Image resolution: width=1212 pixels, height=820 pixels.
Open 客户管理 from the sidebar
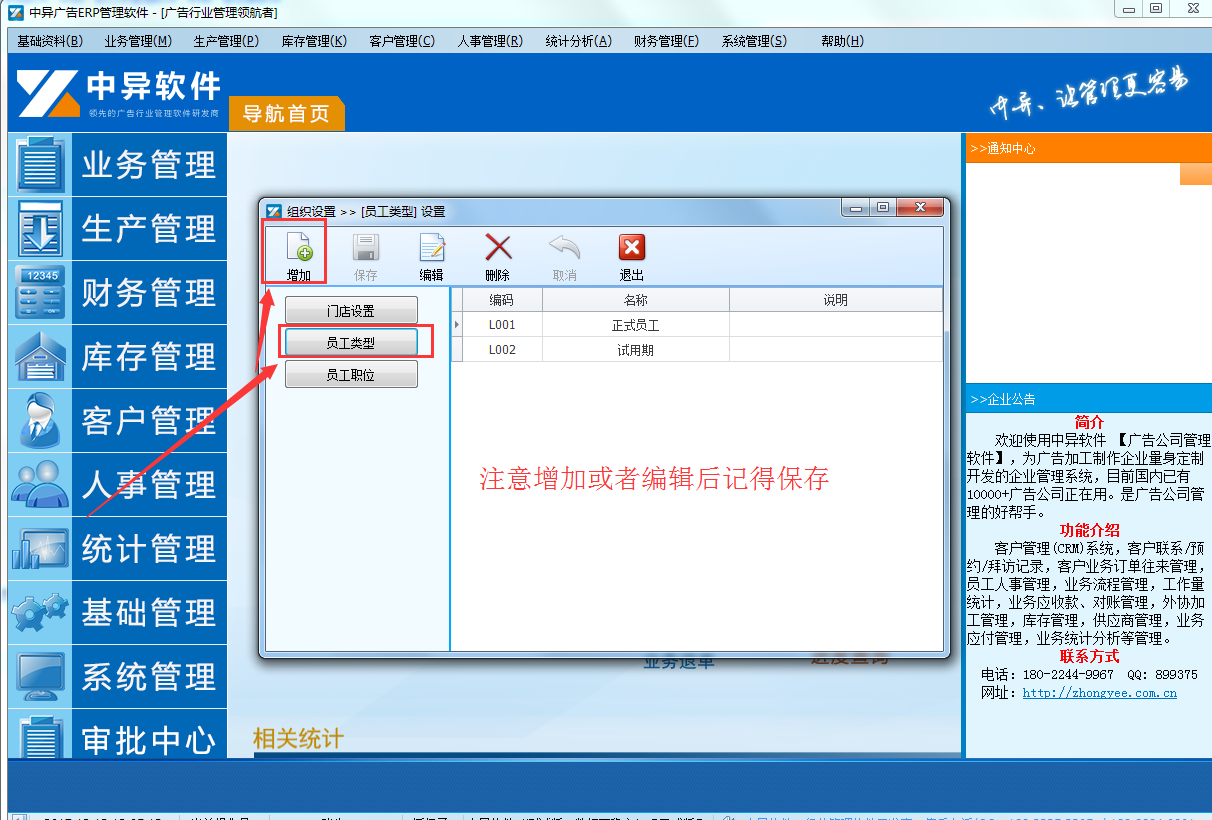[118, 421]
